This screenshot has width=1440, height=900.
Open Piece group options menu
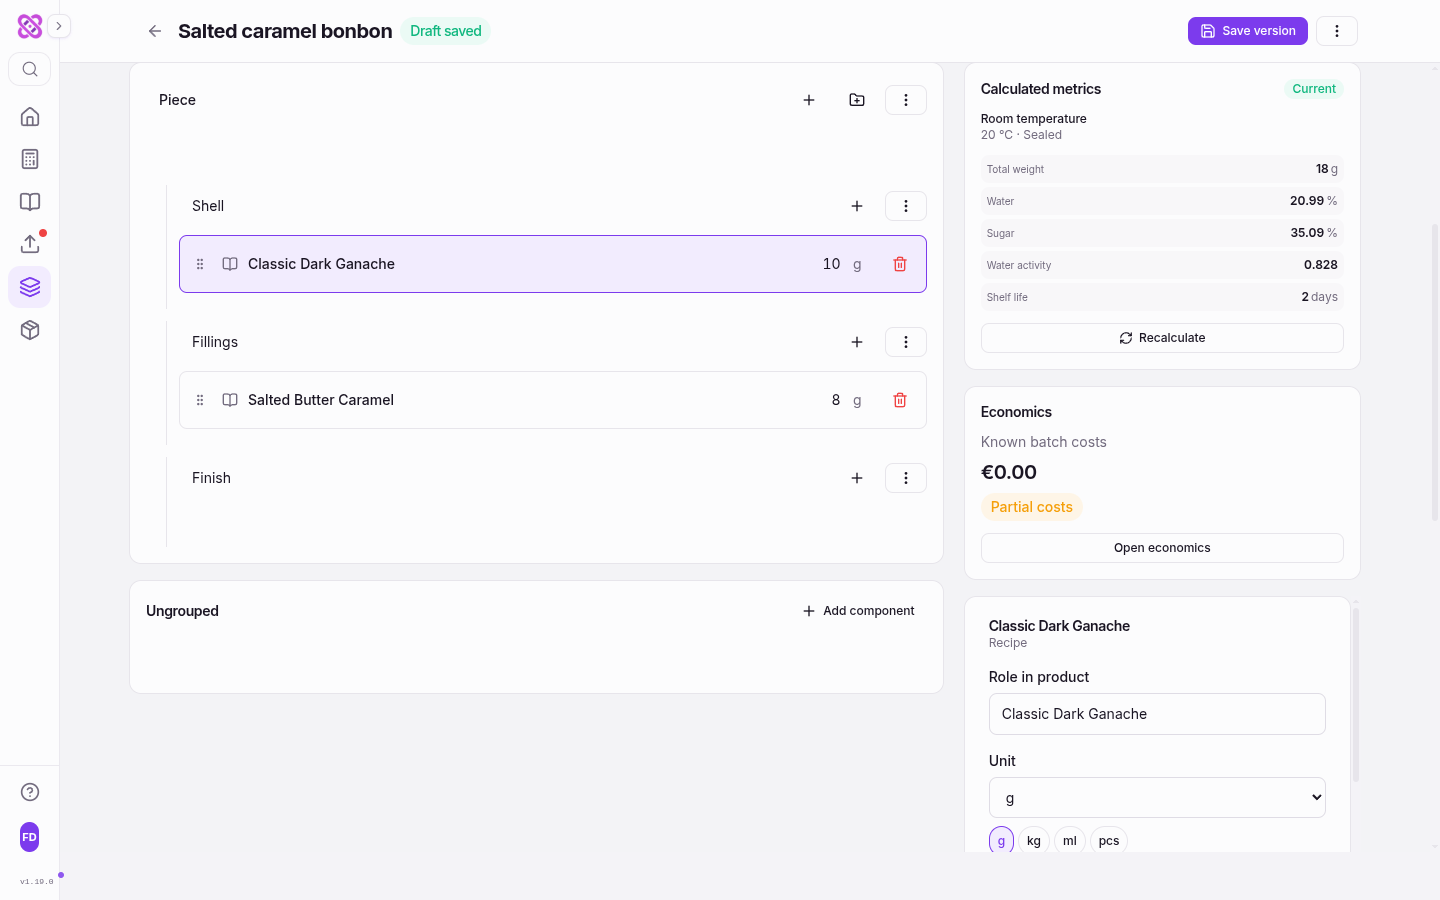point(906,100)
